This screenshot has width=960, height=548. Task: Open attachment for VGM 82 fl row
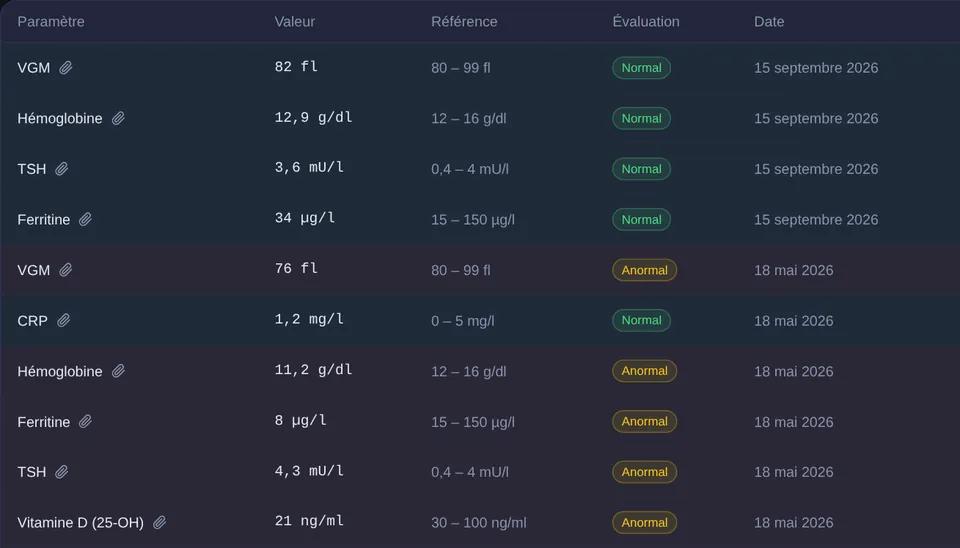(66, 68)
